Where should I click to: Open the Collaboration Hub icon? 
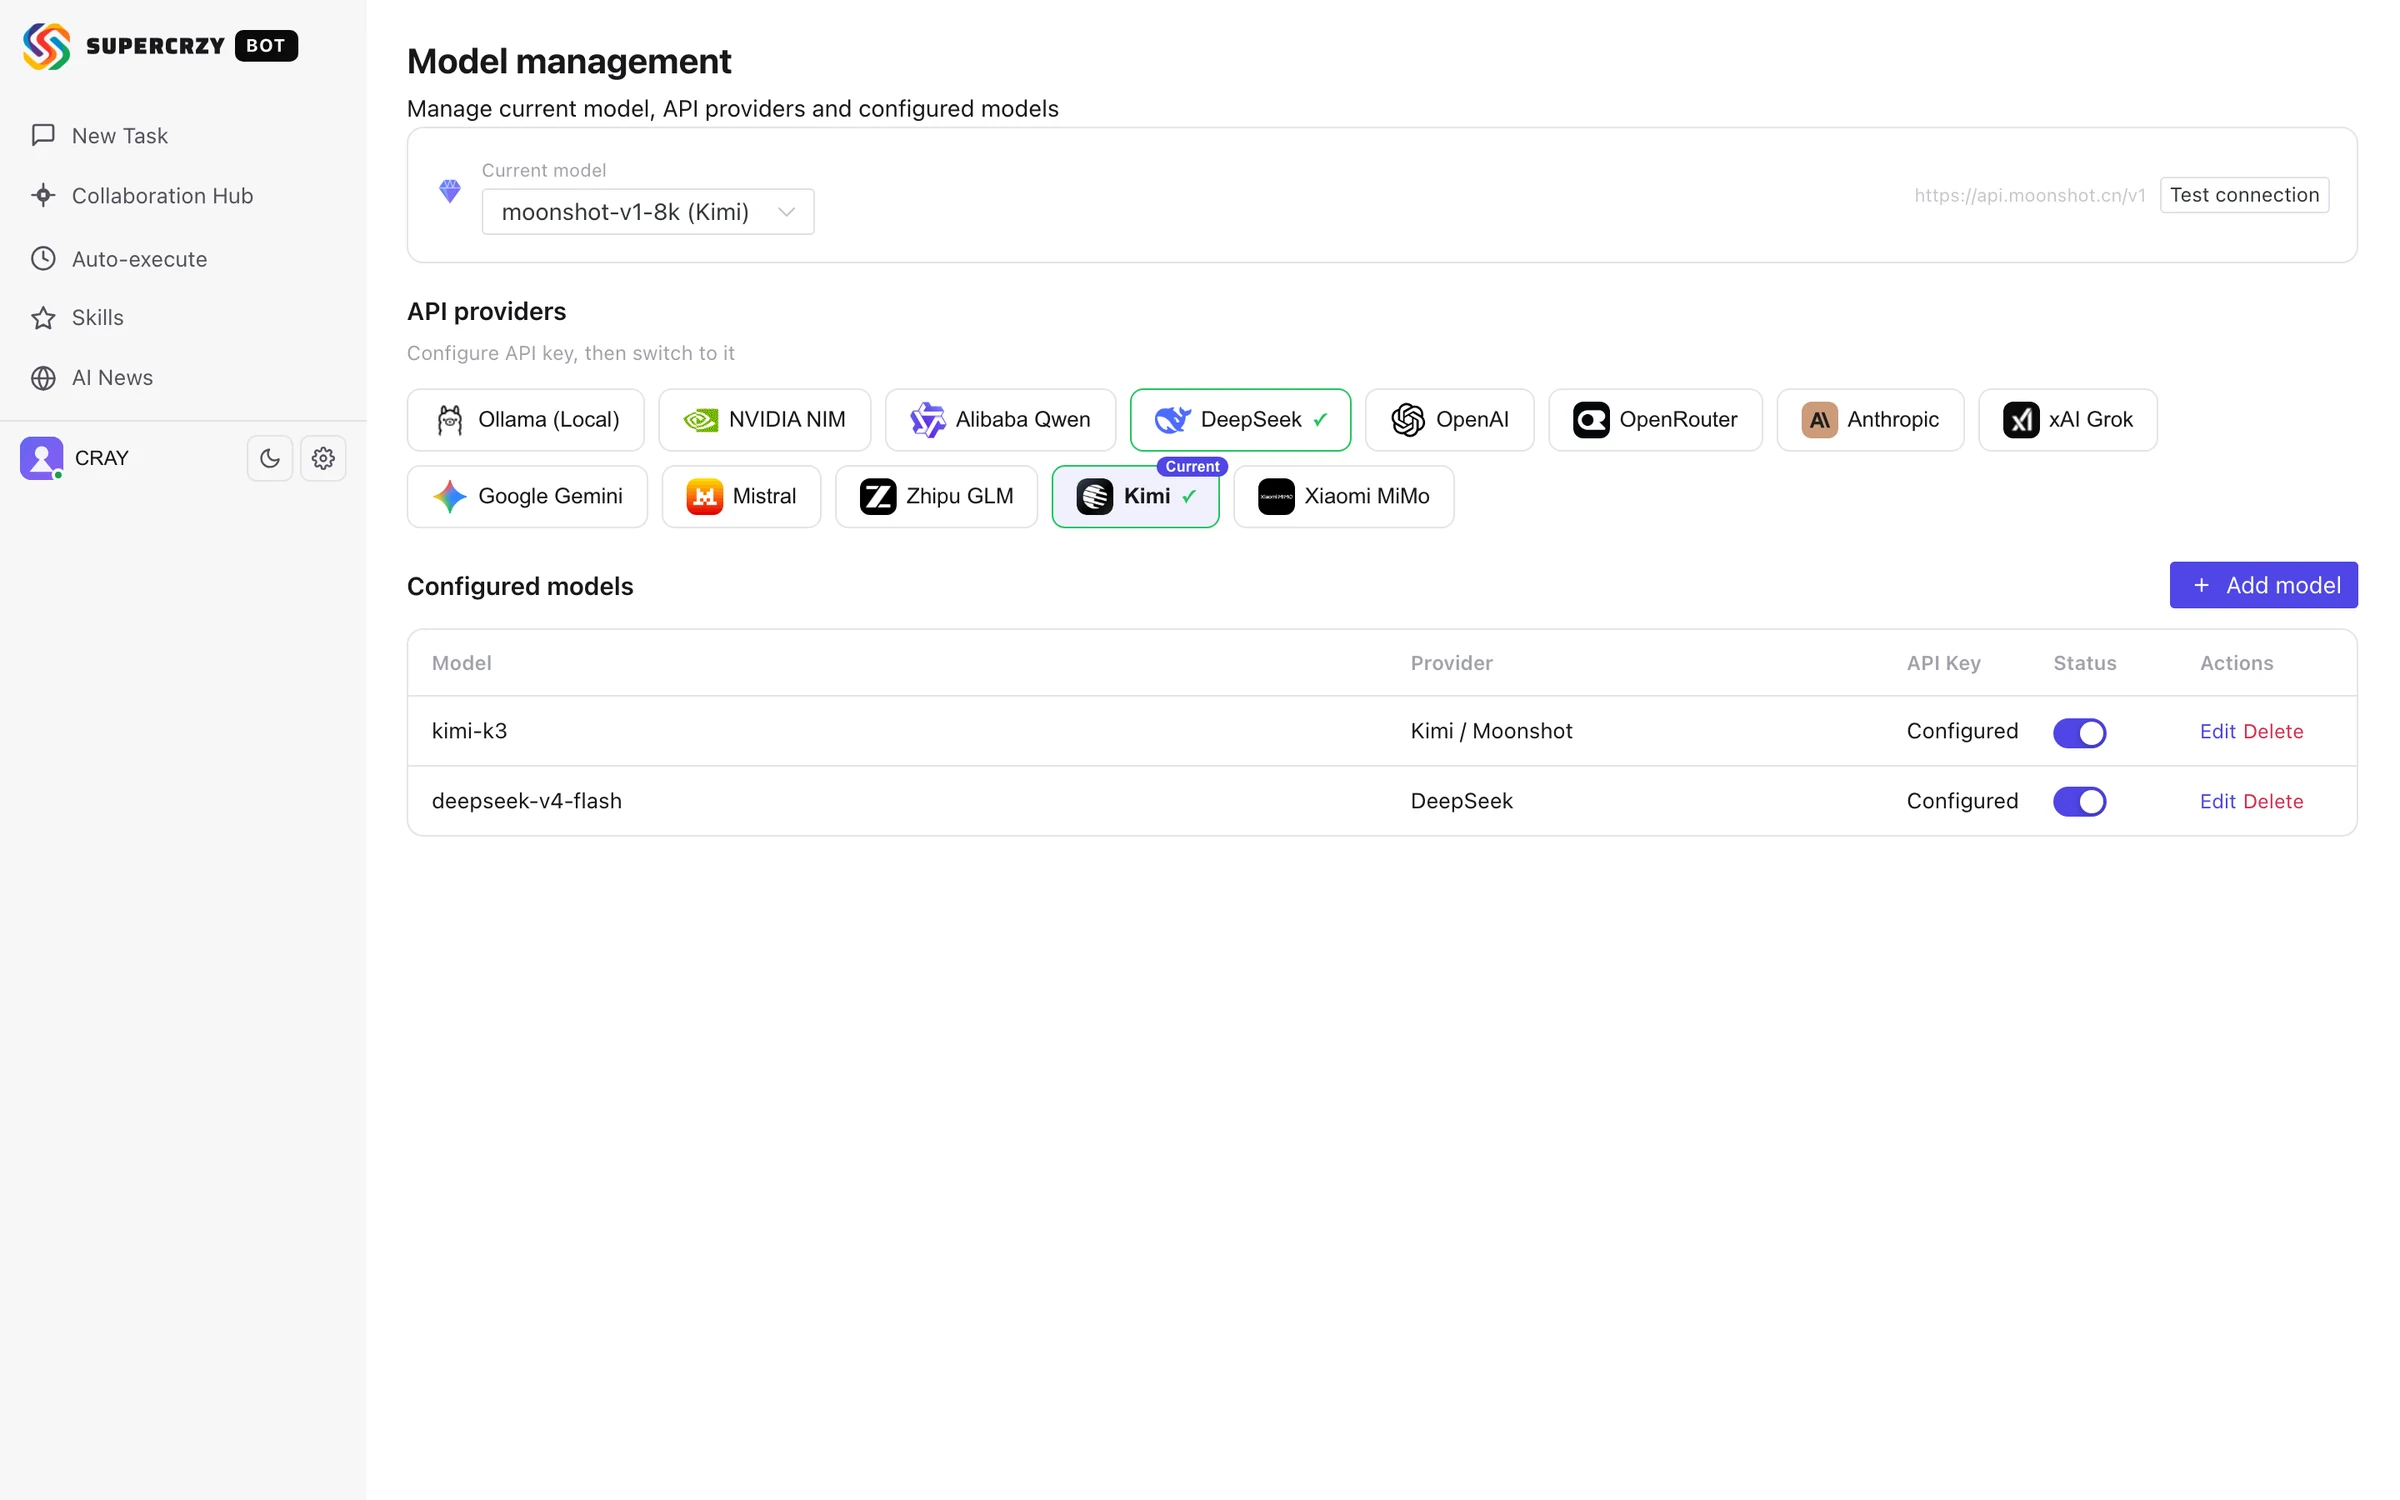tap(43, 195)
